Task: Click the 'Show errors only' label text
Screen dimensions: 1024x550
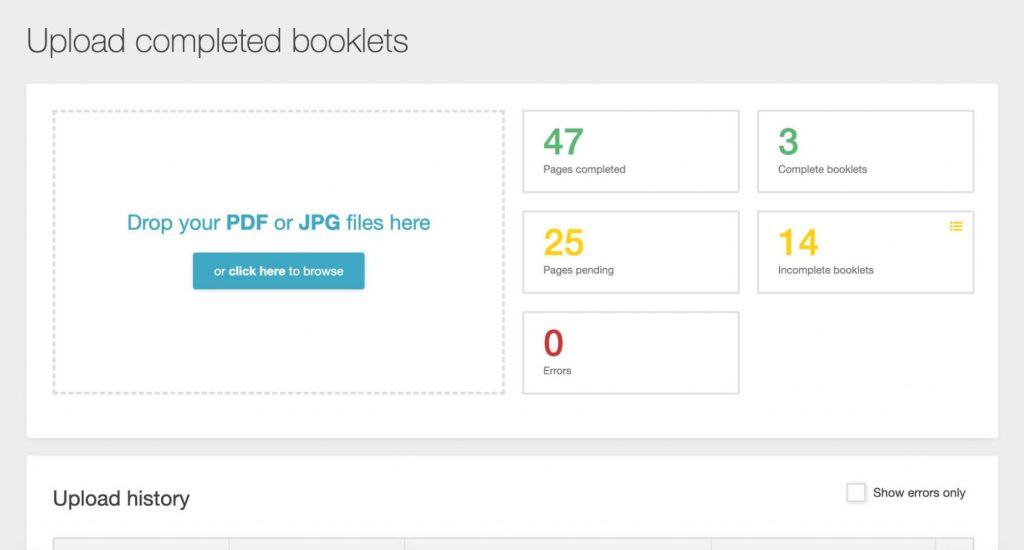Action: click(919, 493)
